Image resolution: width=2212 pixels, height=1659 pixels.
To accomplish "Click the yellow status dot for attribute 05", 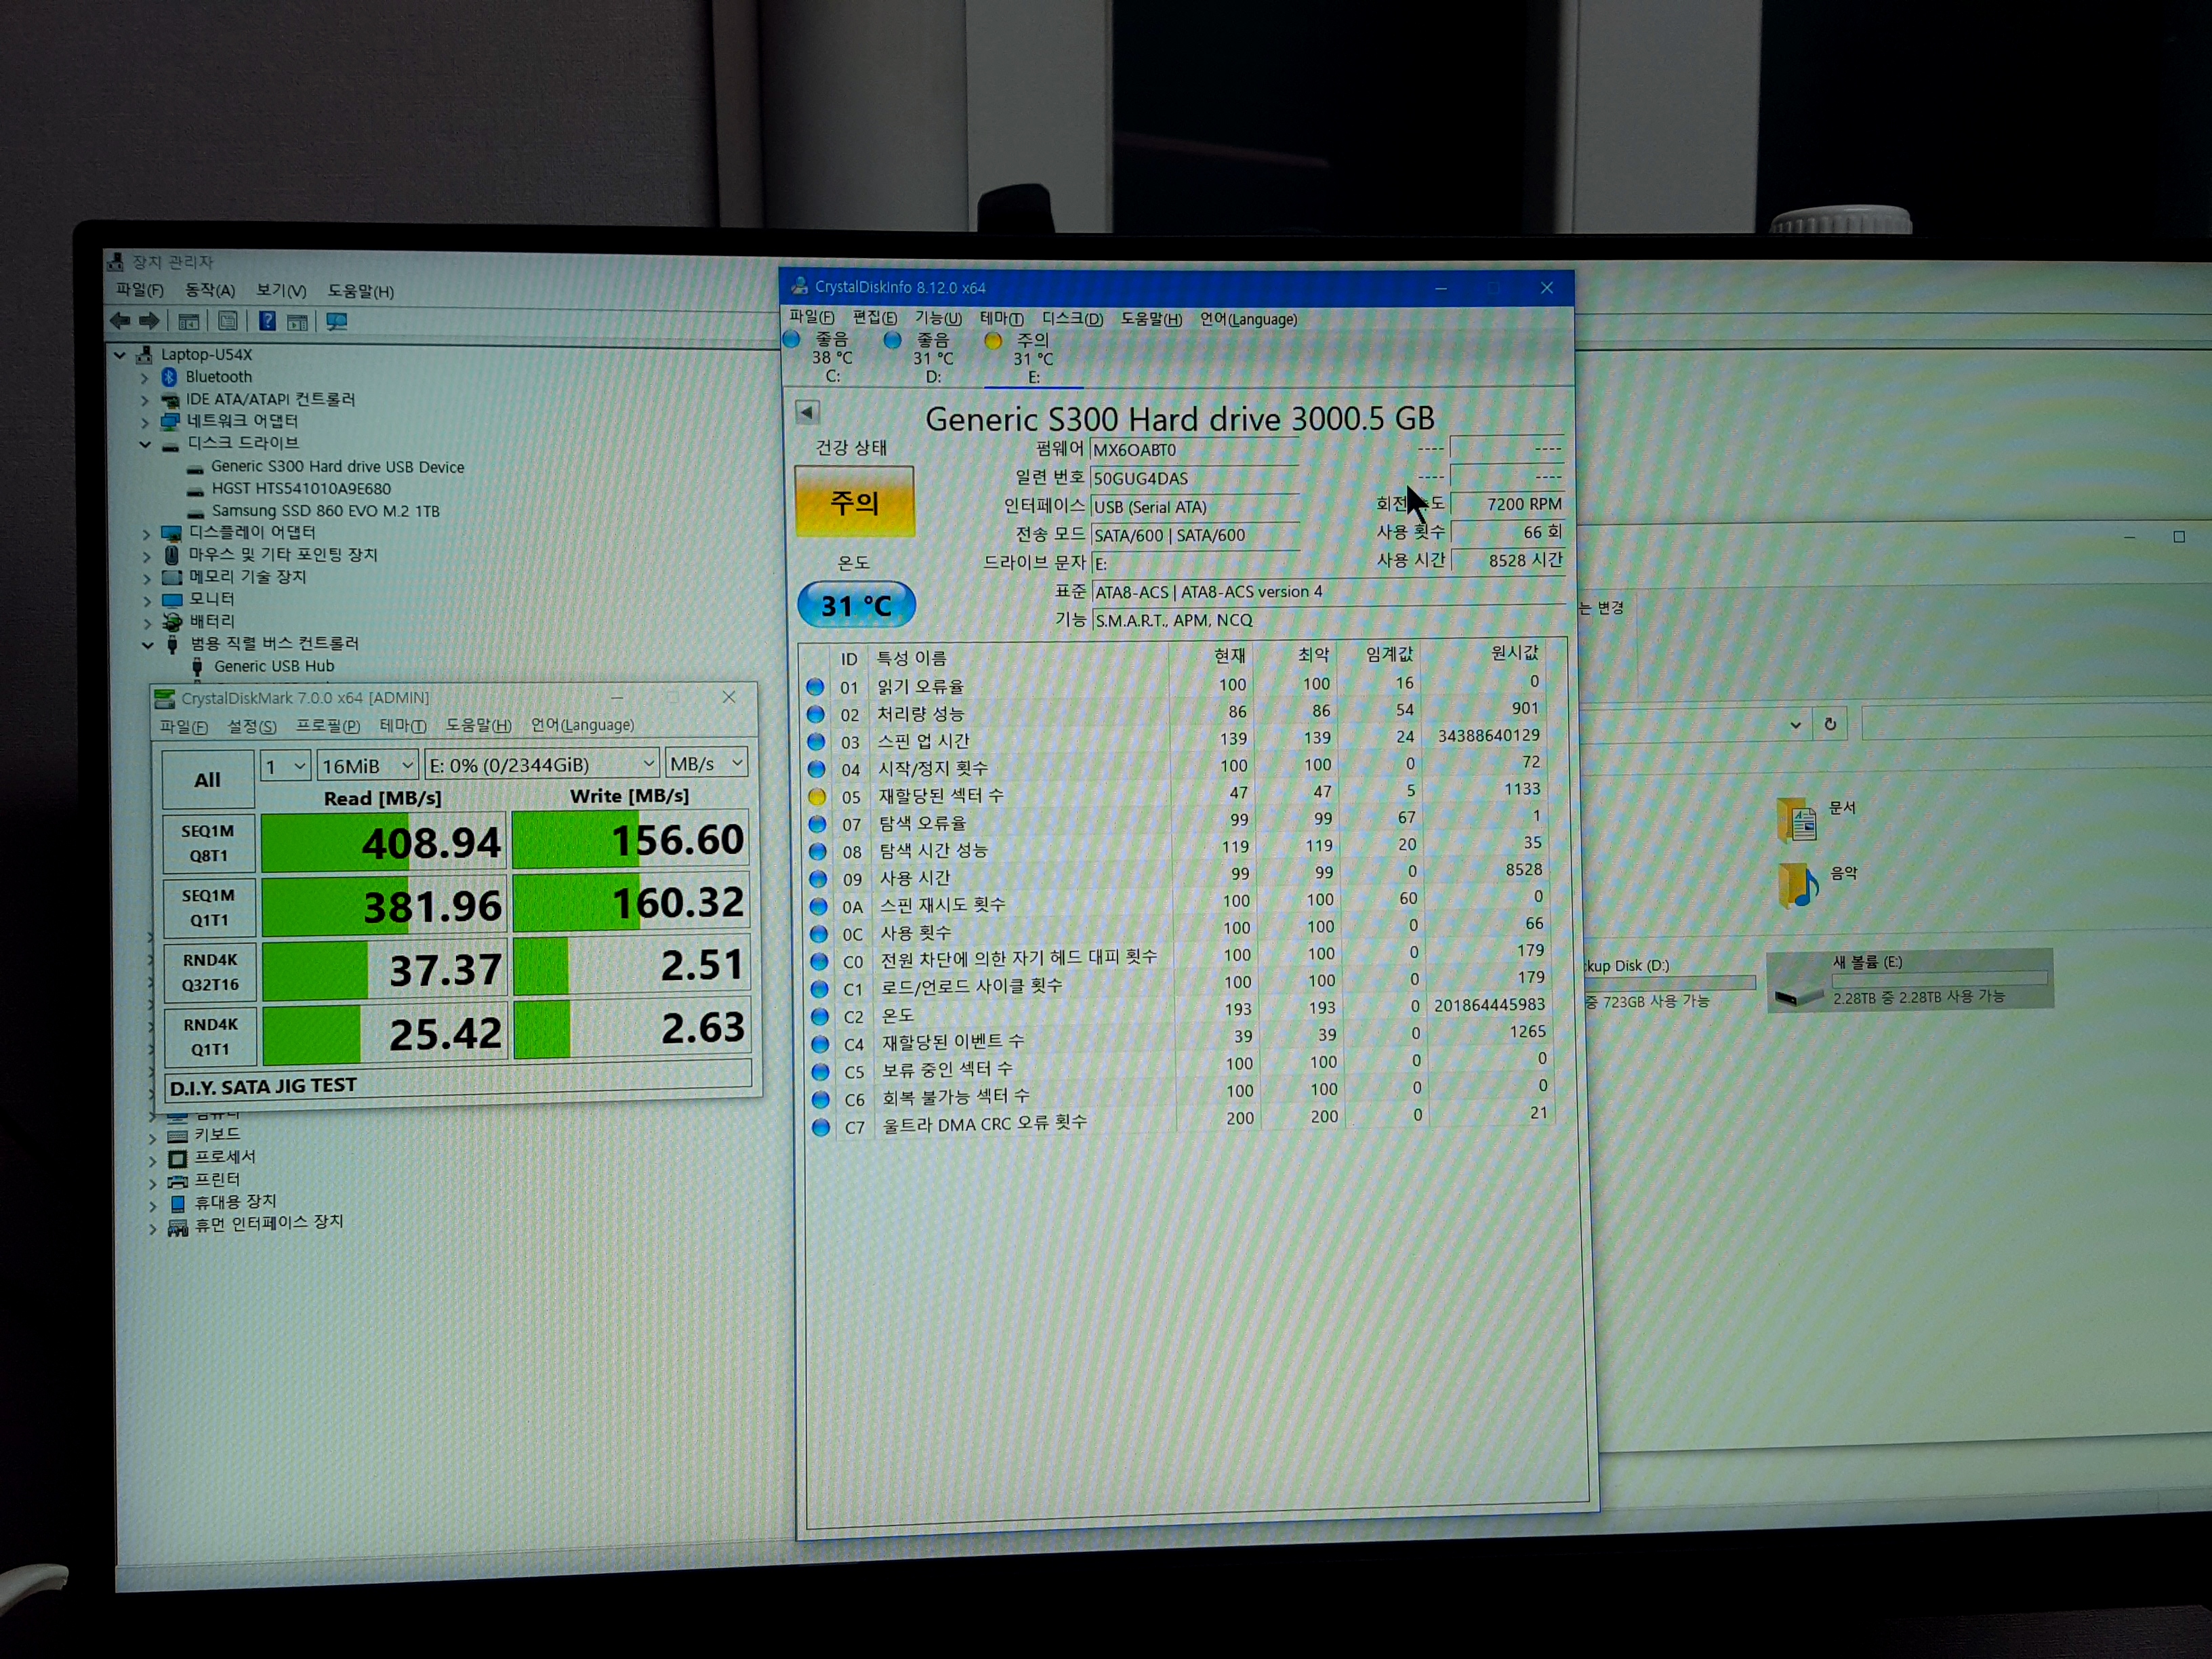I will click(x=817, y=797).
